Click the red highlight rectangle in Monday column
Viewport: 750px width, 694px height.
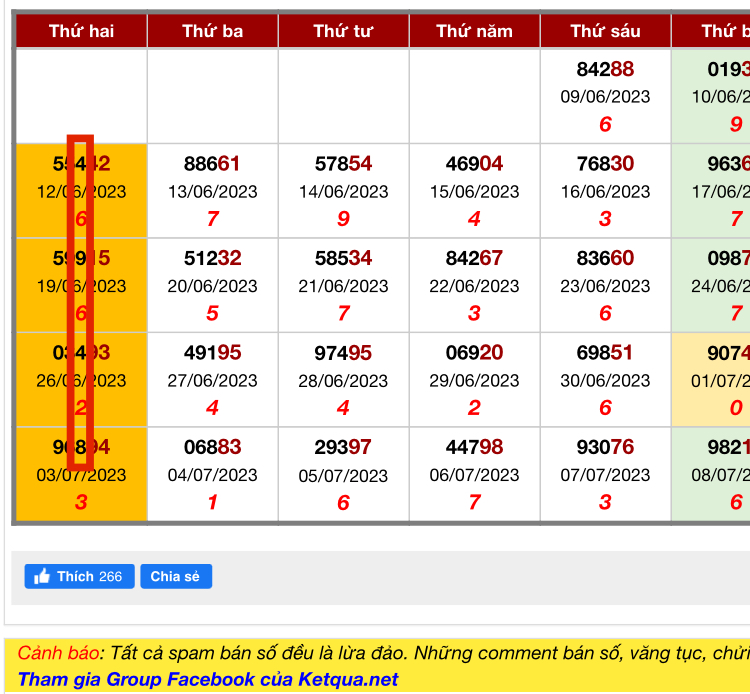pos(80,302)
